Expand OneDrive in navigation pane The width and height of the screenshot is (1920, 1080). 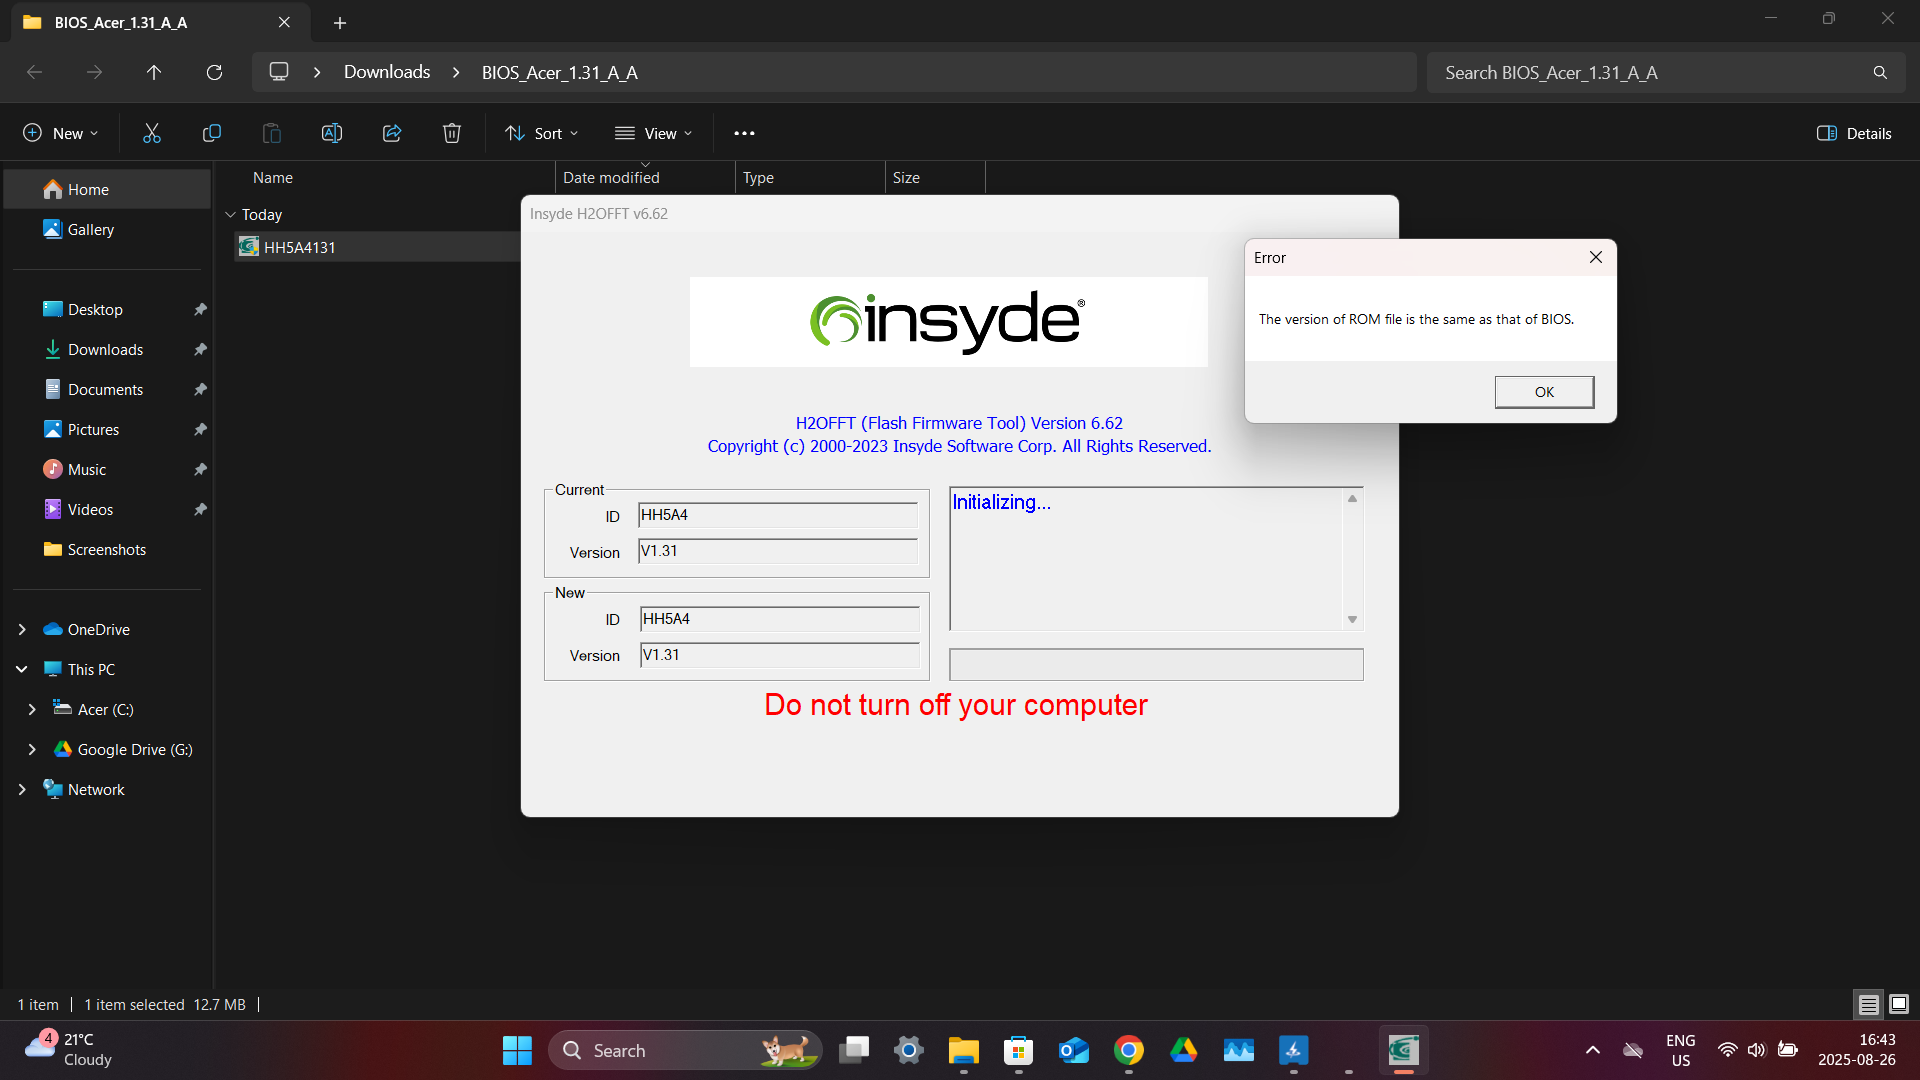click(22, 629)
